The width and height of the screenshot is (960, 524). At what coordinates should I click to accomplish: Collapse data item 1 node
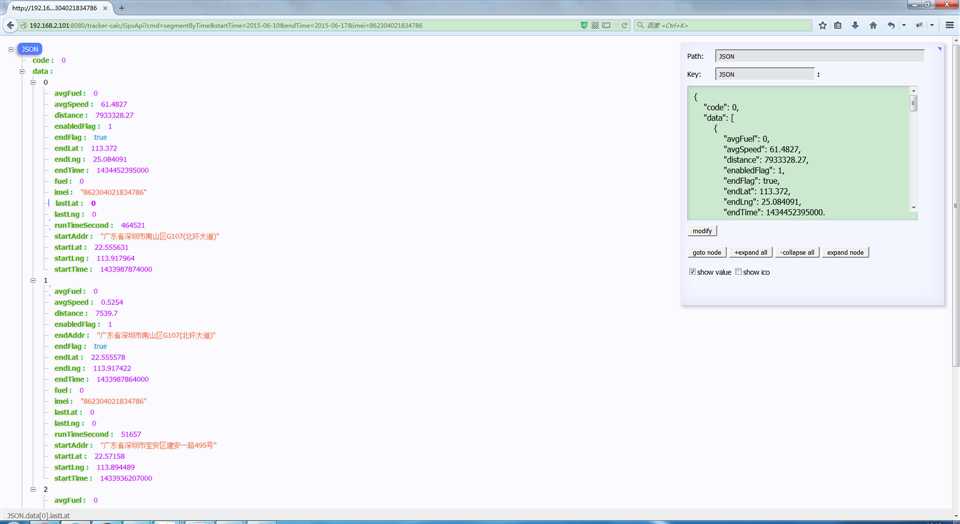33,280
